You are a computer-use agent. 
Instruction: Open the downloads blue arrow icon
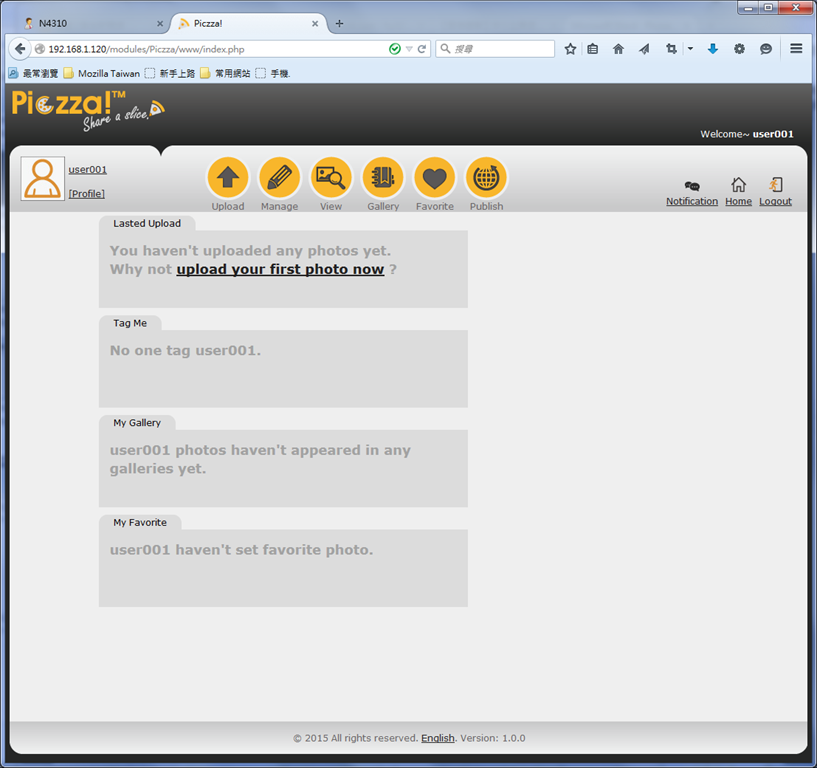tap(713, 49)
